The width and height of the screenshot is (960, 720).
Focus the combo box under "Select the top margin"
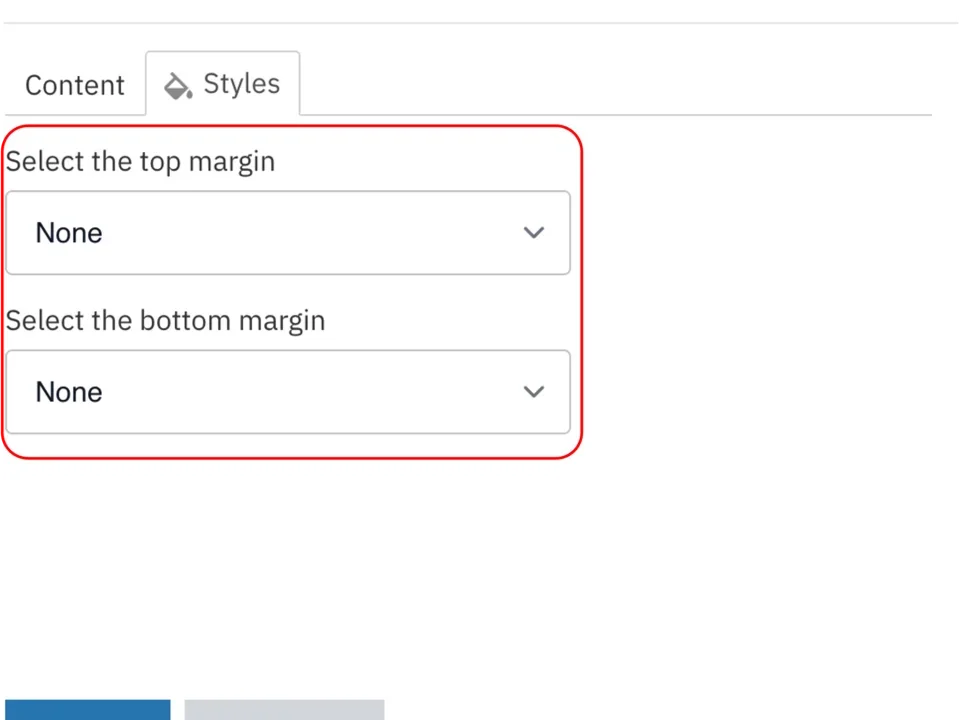click(288, 233)
